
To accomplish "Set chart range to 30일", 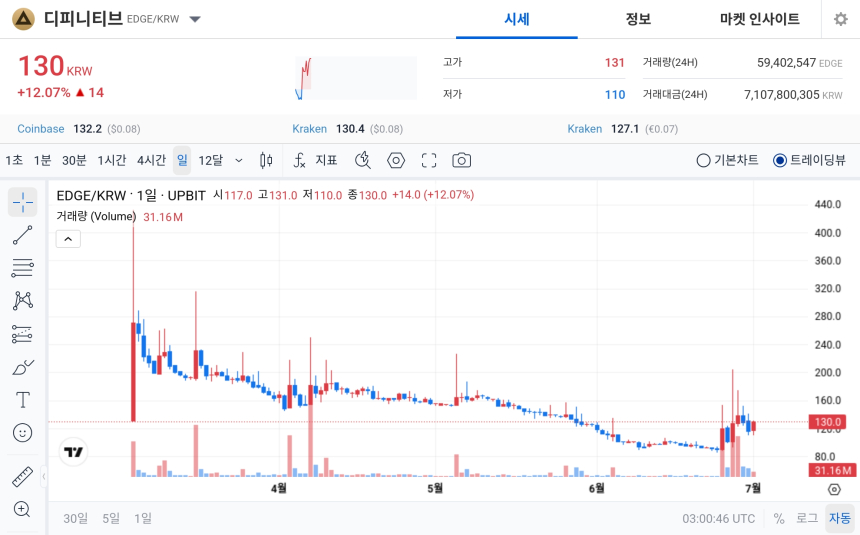I will click(x=76, y=519).
